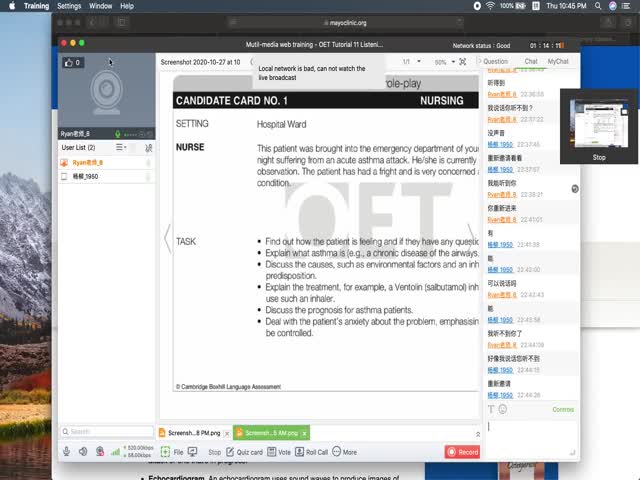Open the More options menu
Image resolution: width=640 pixels, height=480 pixels.
pos(344,452)
